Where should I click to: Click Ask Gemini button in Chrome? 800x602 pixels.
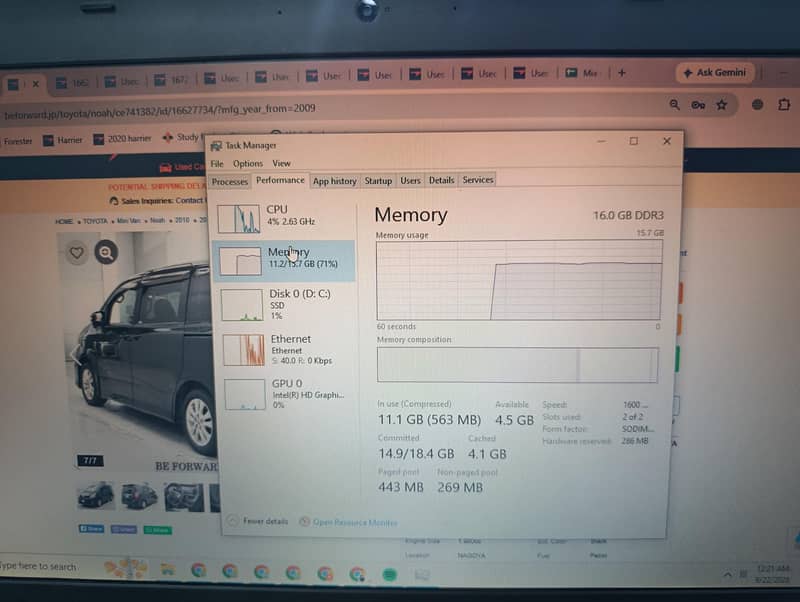(x=715, y=73)
